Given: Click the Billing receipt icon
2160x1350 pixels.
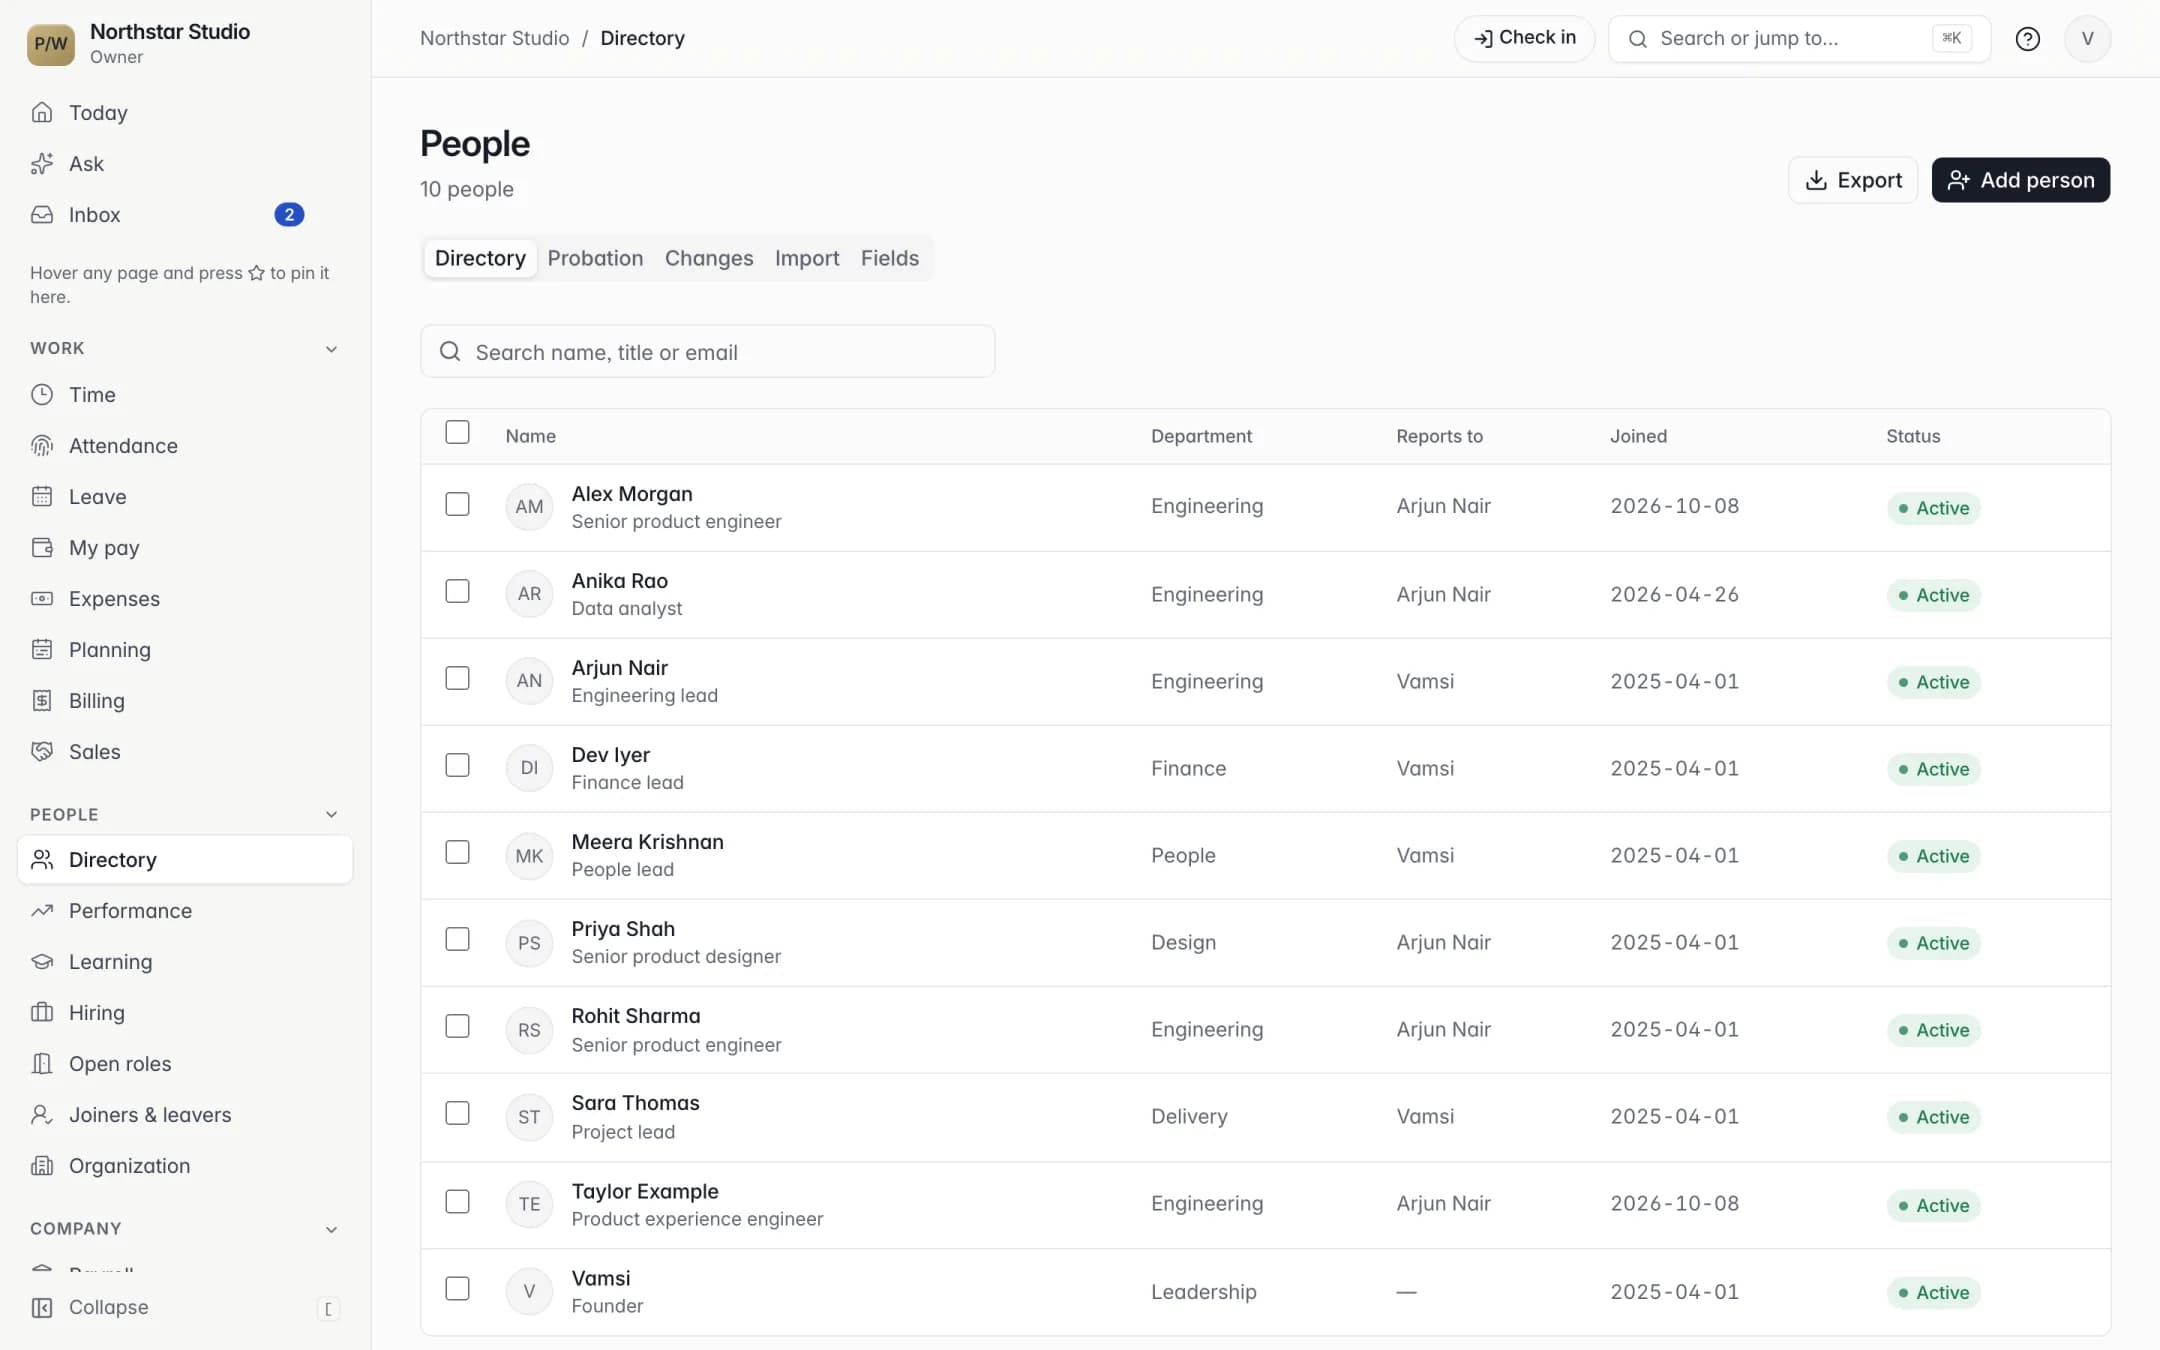Looking at the screenshot, I should pyautogui.click(x=42, y=700).
